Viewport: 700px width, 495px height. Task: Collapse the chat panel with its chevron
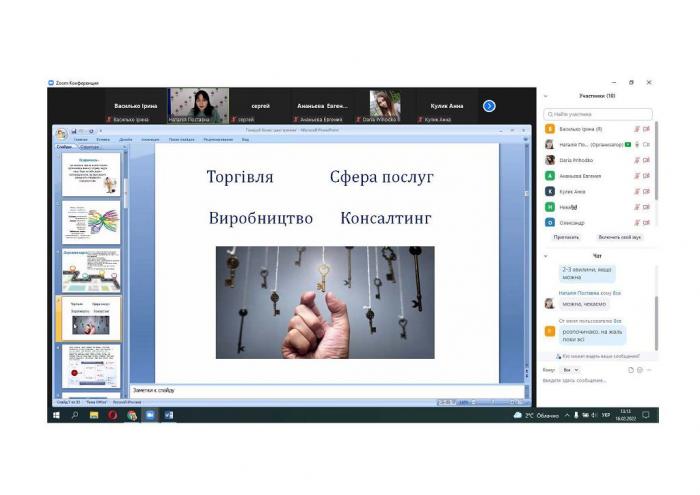point(546,256)
